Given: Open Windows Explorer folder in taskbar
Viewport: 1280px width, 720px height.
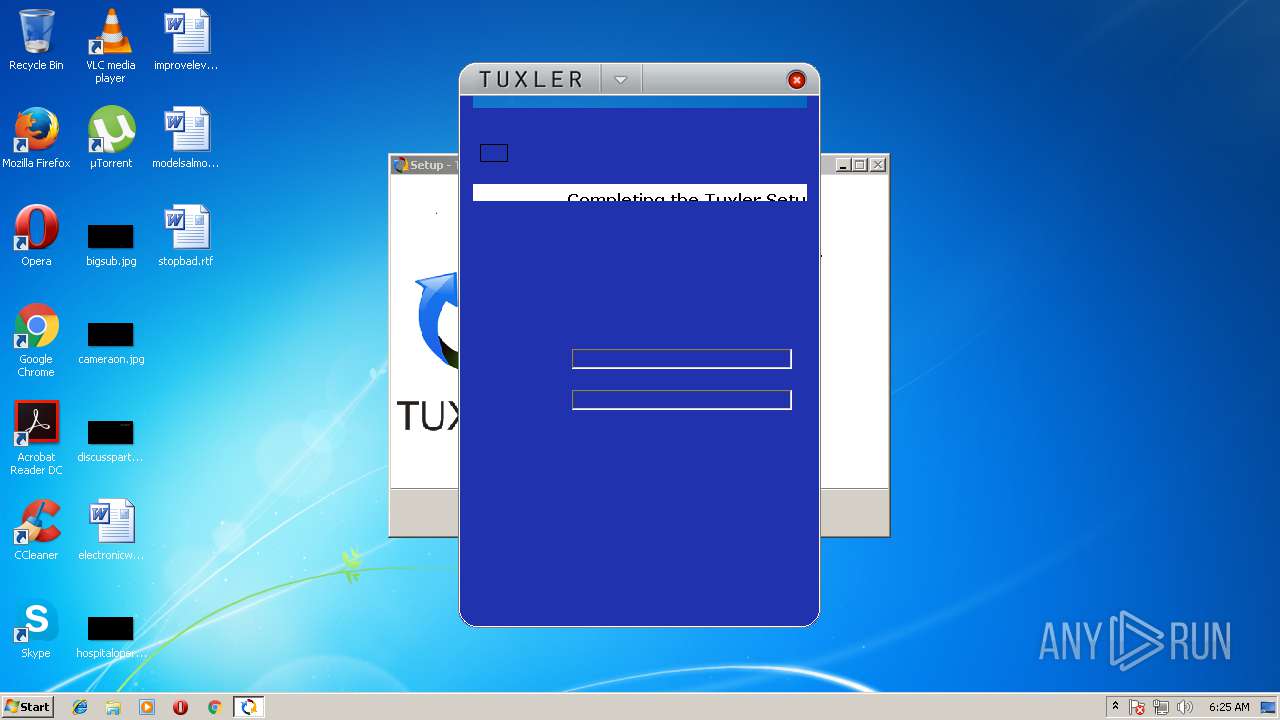Looking at the screenshot, I should (x=113, y=707).
